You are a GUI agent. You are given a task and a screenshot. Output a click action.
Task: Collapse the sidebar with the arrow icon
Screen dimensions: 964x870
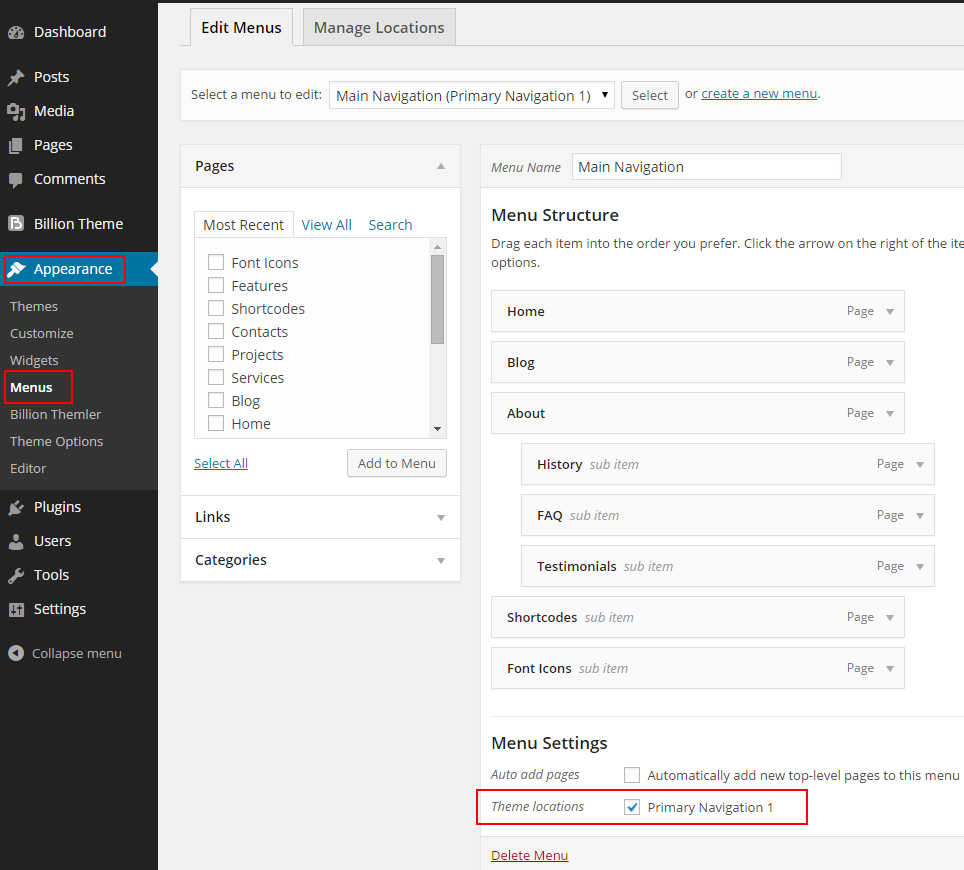coord(16,653)
